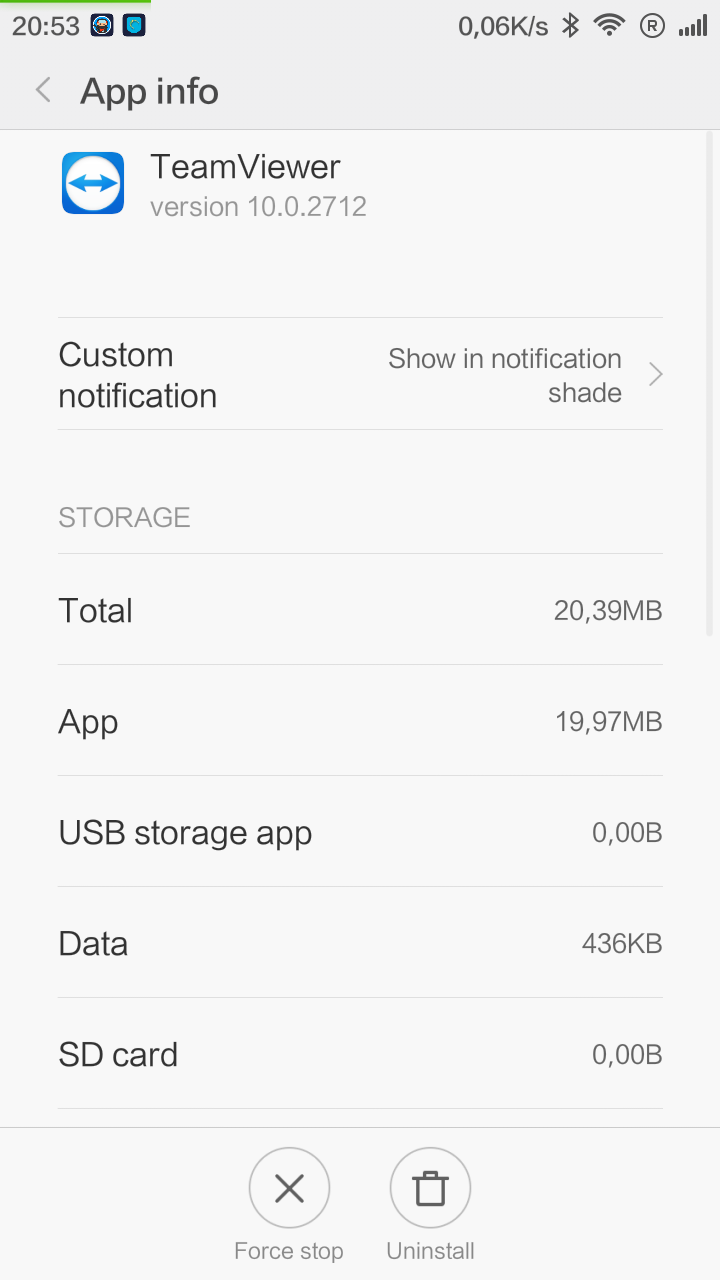
Task: Tap the back arrow in header
Action: point(43,91)
